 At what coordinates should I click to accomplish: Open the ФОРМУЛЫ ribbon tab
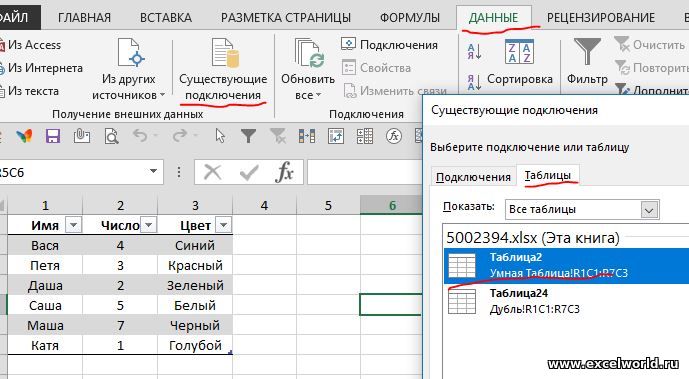point(410,18)
